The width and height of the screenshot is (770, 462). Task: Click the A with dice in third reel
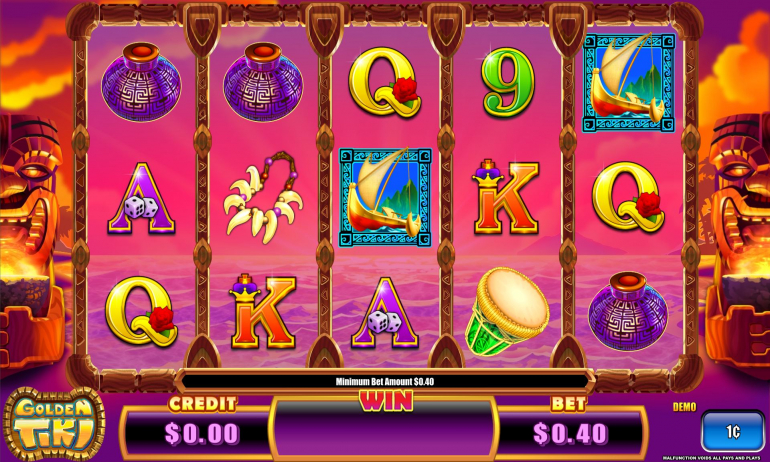[385, 313]
